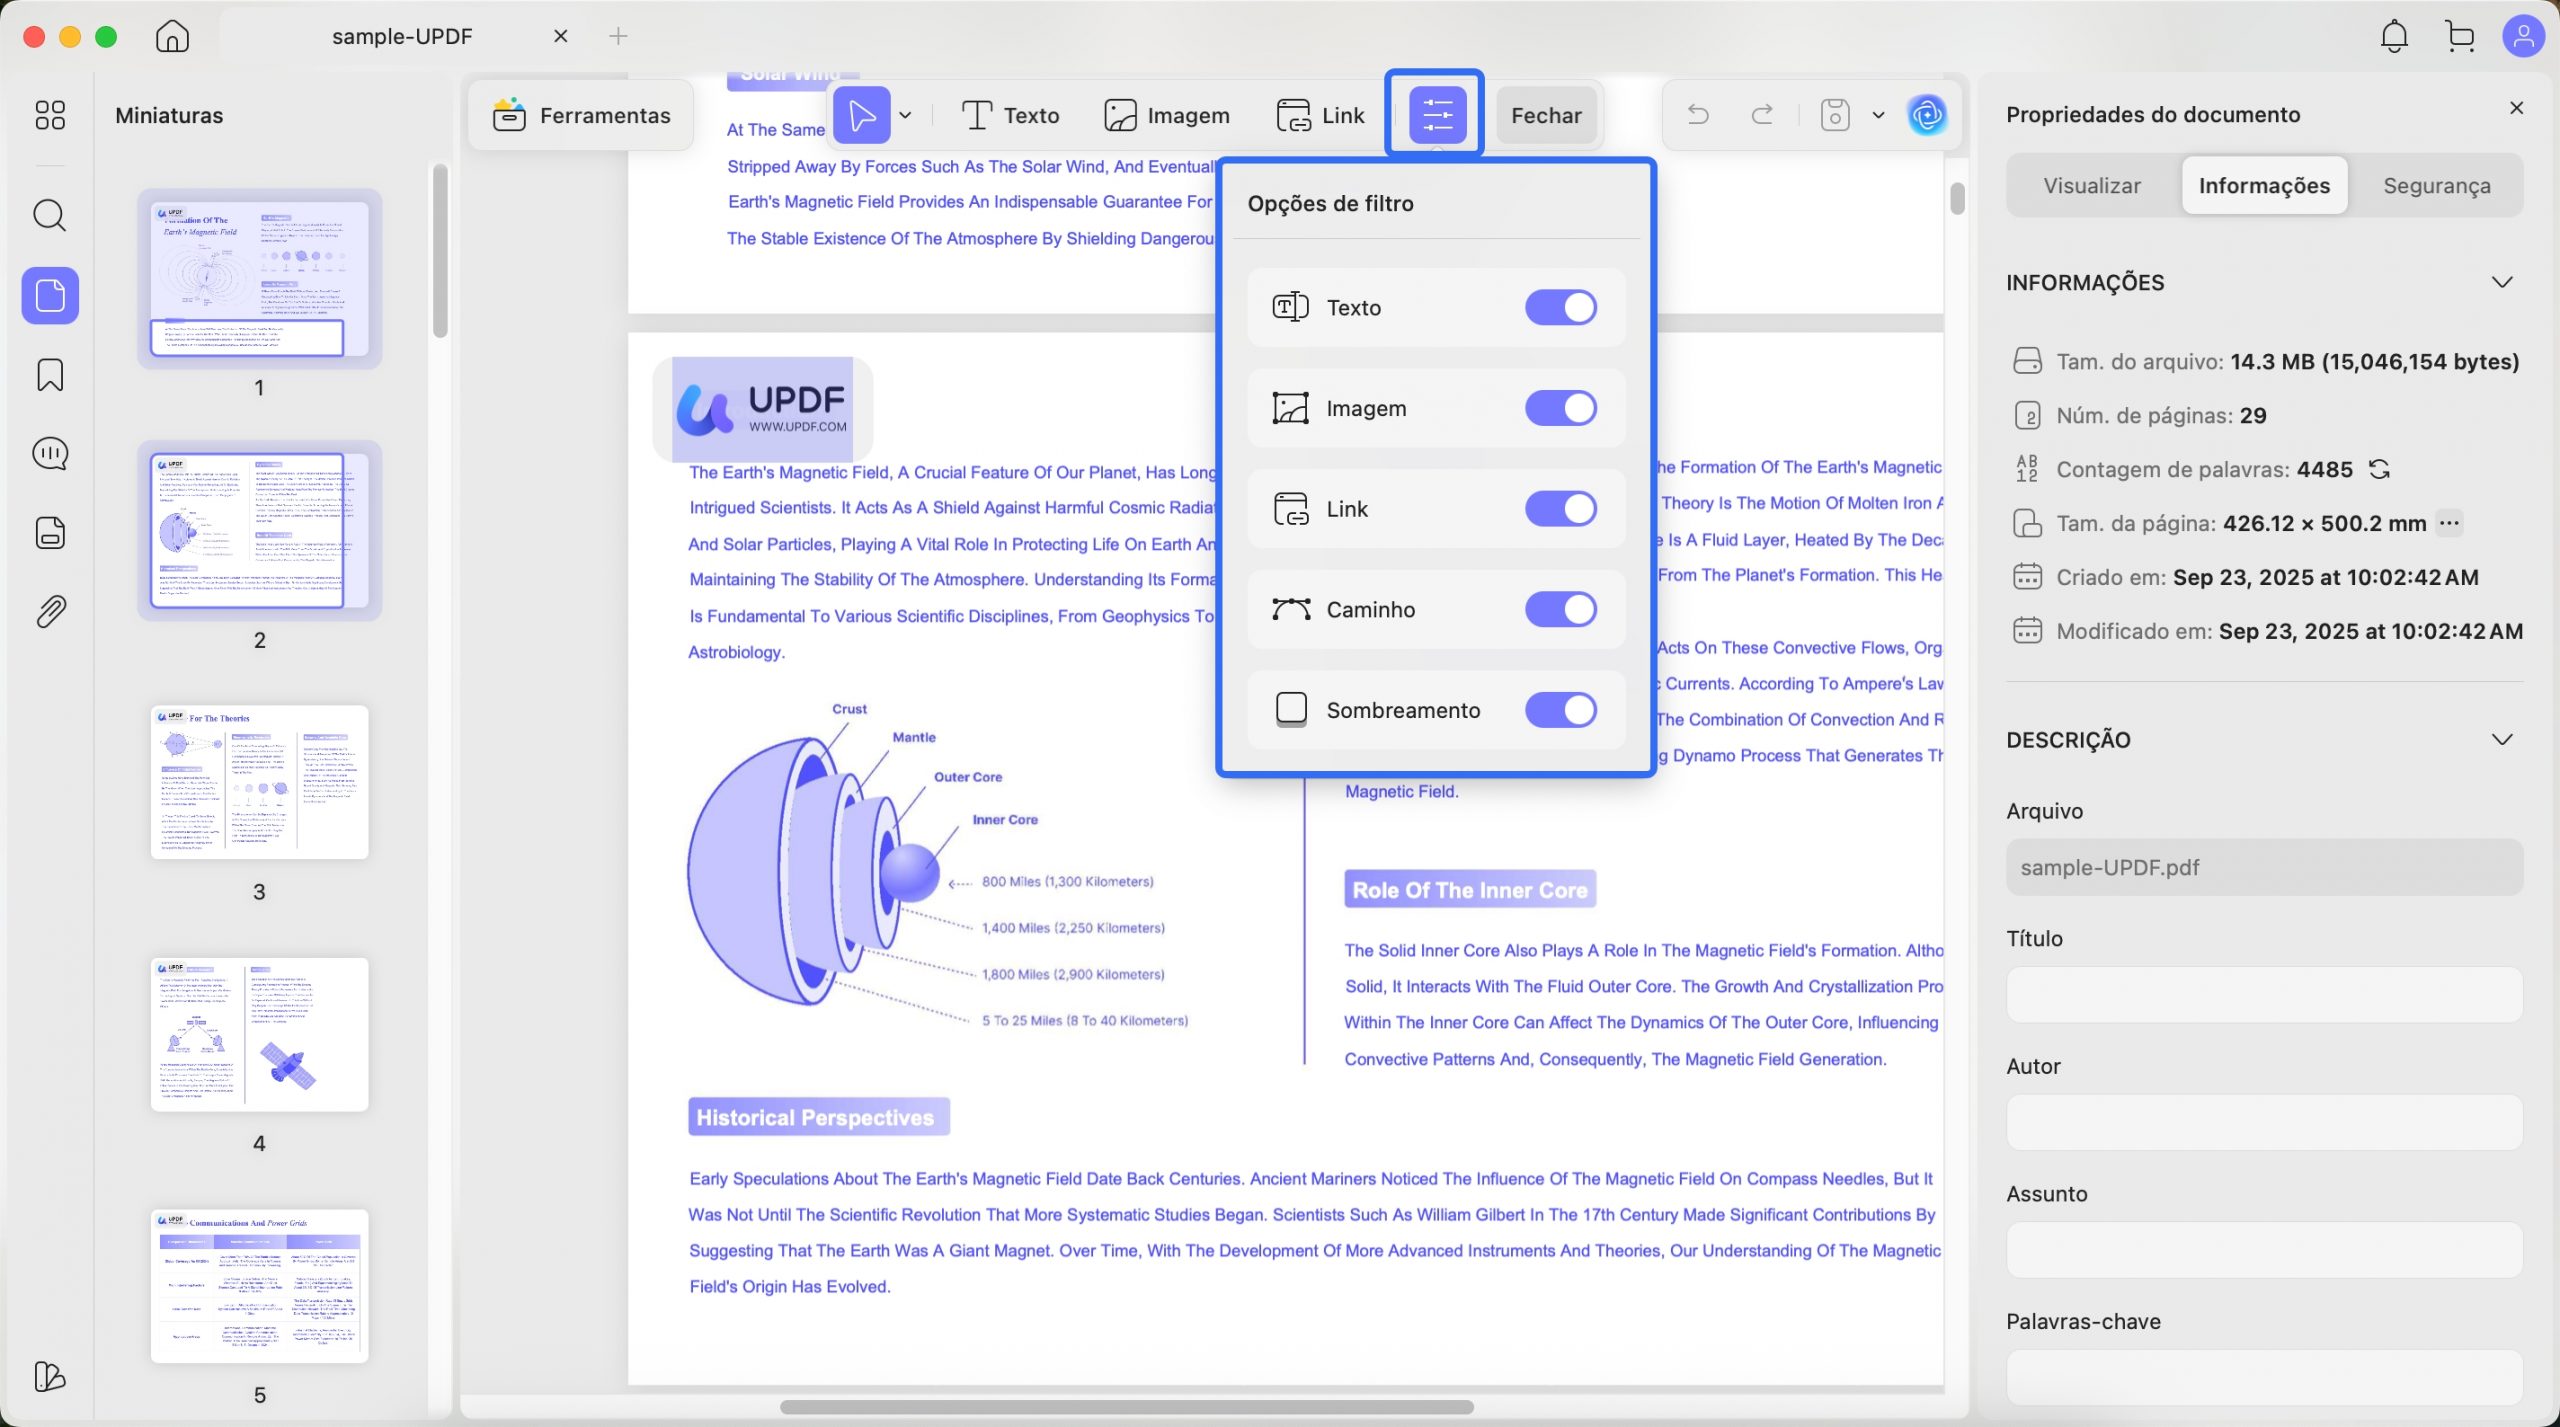2560x1427 pixels.
Task: Switch off the Sombreamento filter toggle
Action: pyautogui.click(x=1560, y=710)
